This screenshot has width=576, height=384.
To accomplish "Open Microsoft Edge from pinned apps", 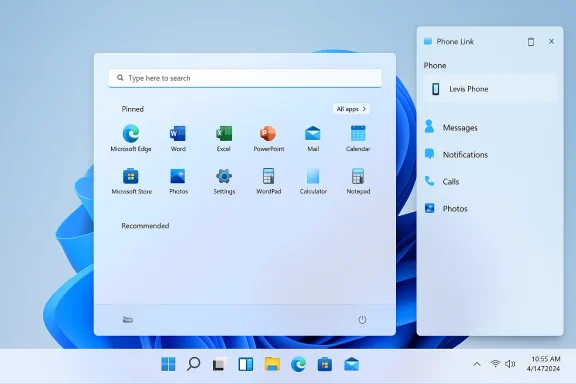I will [x=131, y=138].
